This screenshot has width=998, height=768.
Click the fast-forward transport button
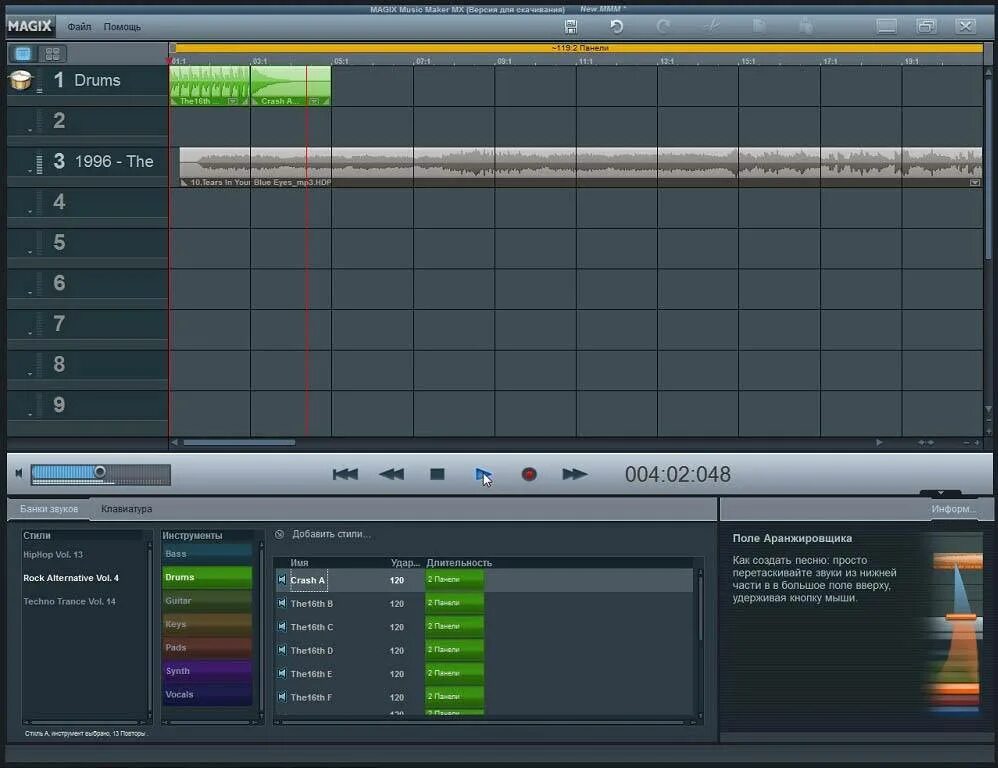click(x=575, y=474)
